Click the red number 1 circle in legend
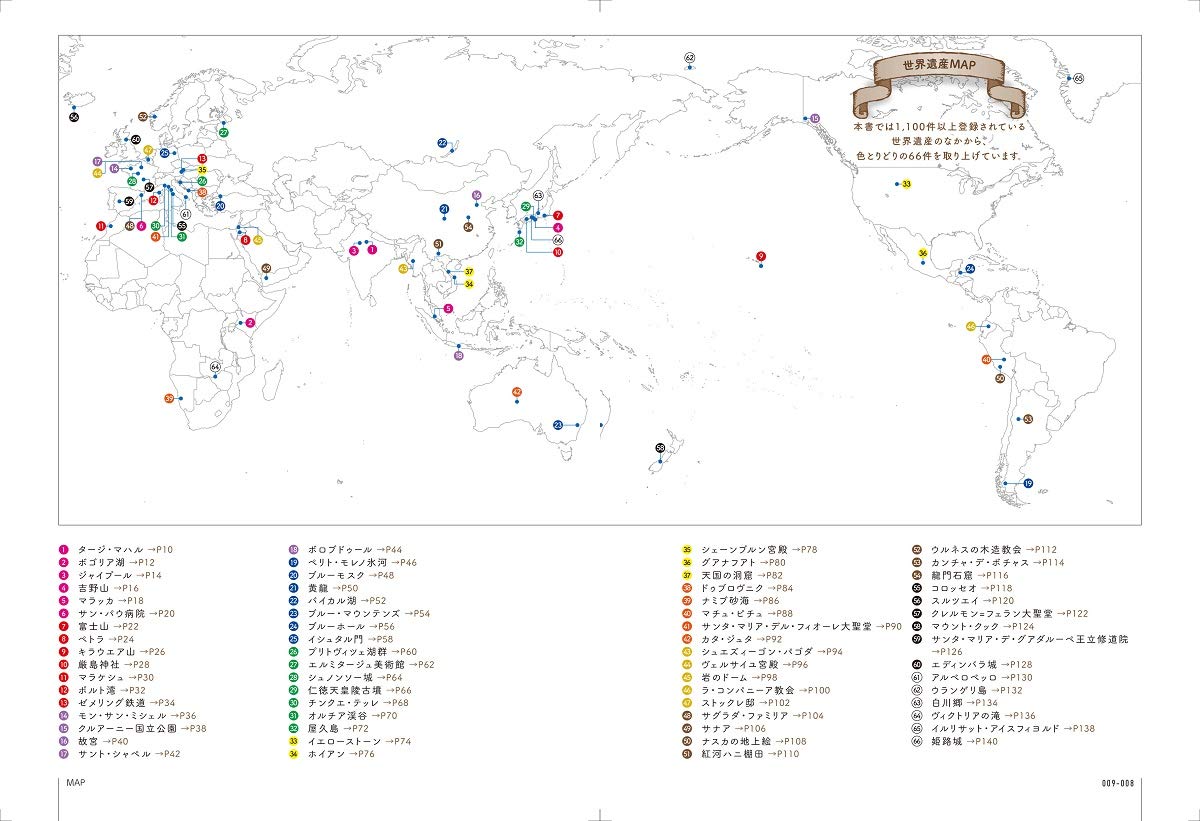Viewport: 1200px width, 821px height. tap(63, 550)
